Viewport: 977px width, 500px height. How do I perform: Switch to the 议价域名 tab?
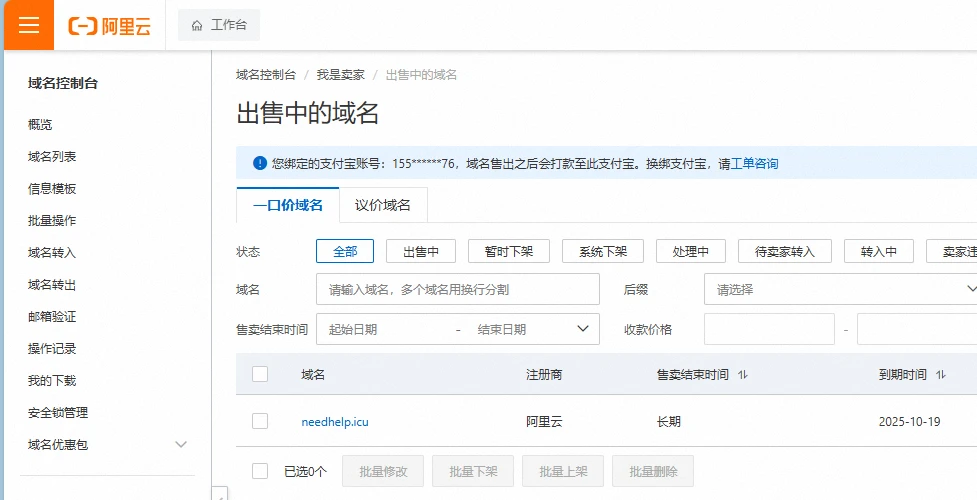point(383,205)
